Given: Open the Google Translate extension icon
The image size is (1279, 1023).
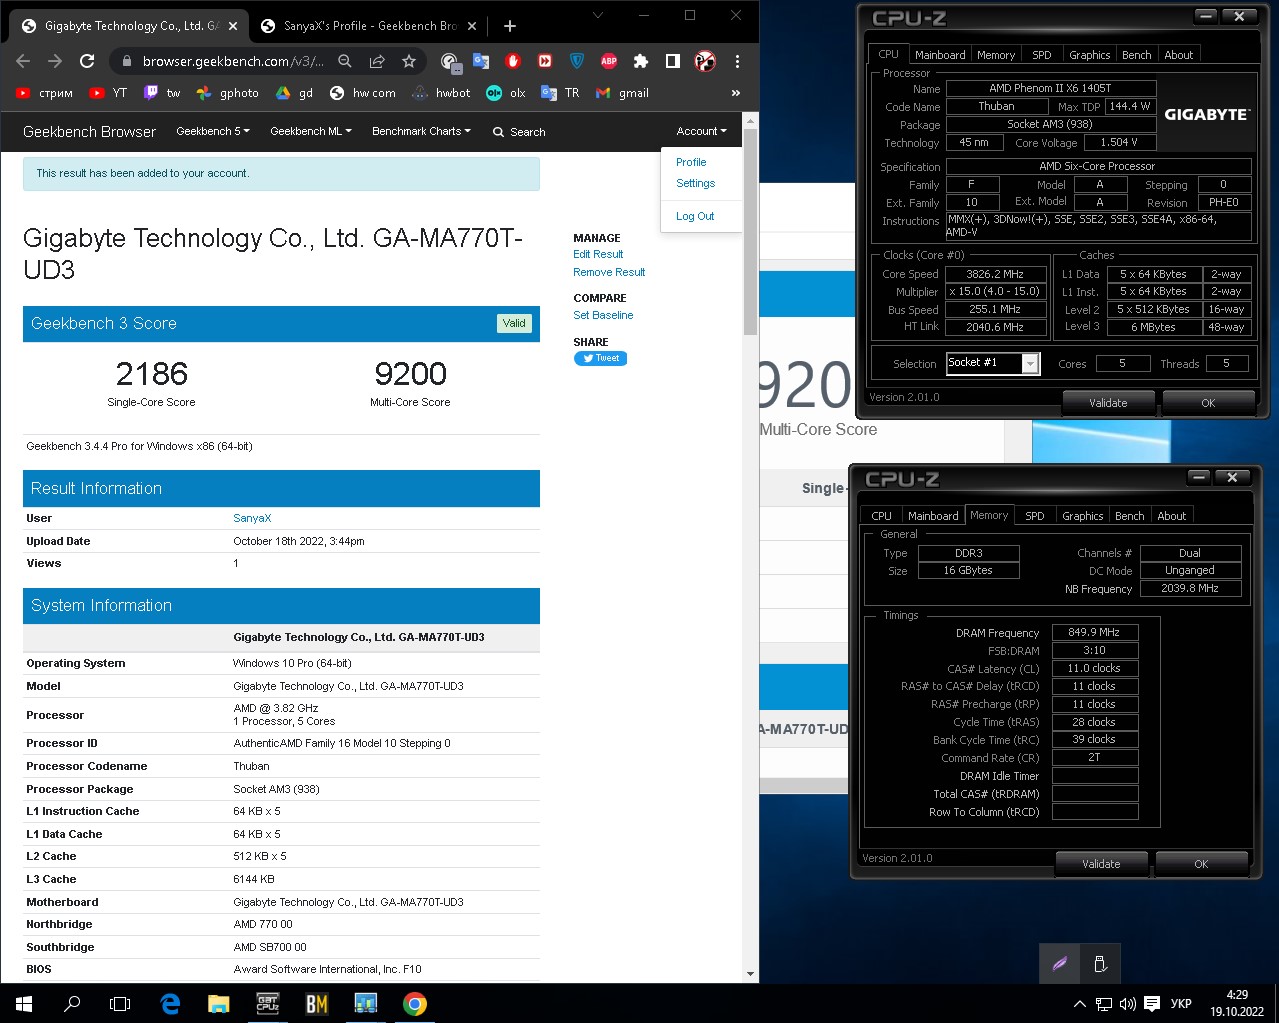Looking at the screenshot, I should [x=481, y=61].
